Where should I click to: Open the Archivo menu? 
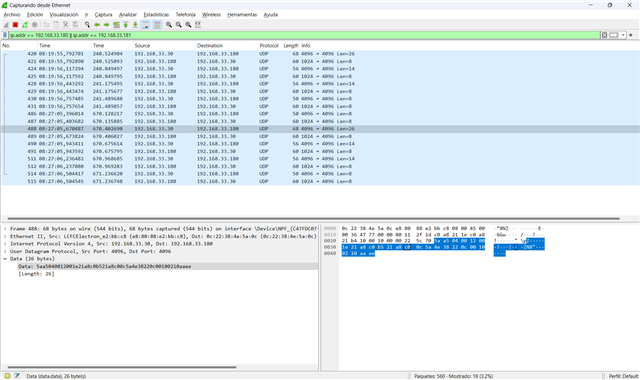pyautogui.click(x=12, y=15)
